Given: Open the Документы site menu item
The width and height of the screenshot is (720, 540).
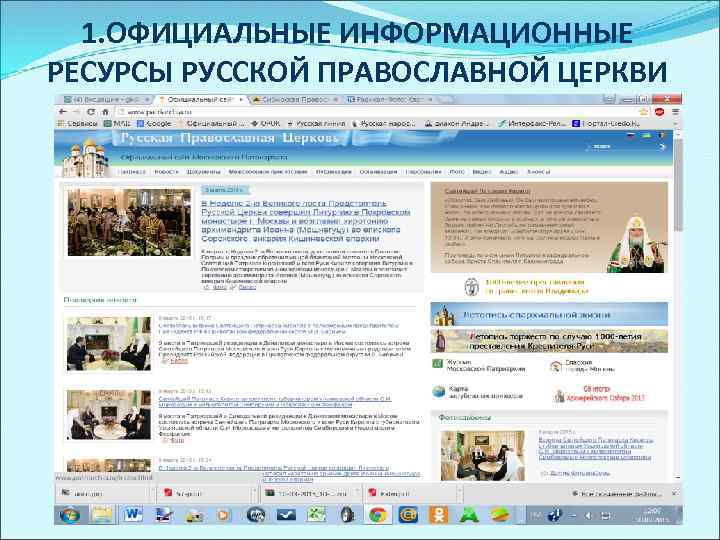Looking at the screenshot, I should pos(203,172).
